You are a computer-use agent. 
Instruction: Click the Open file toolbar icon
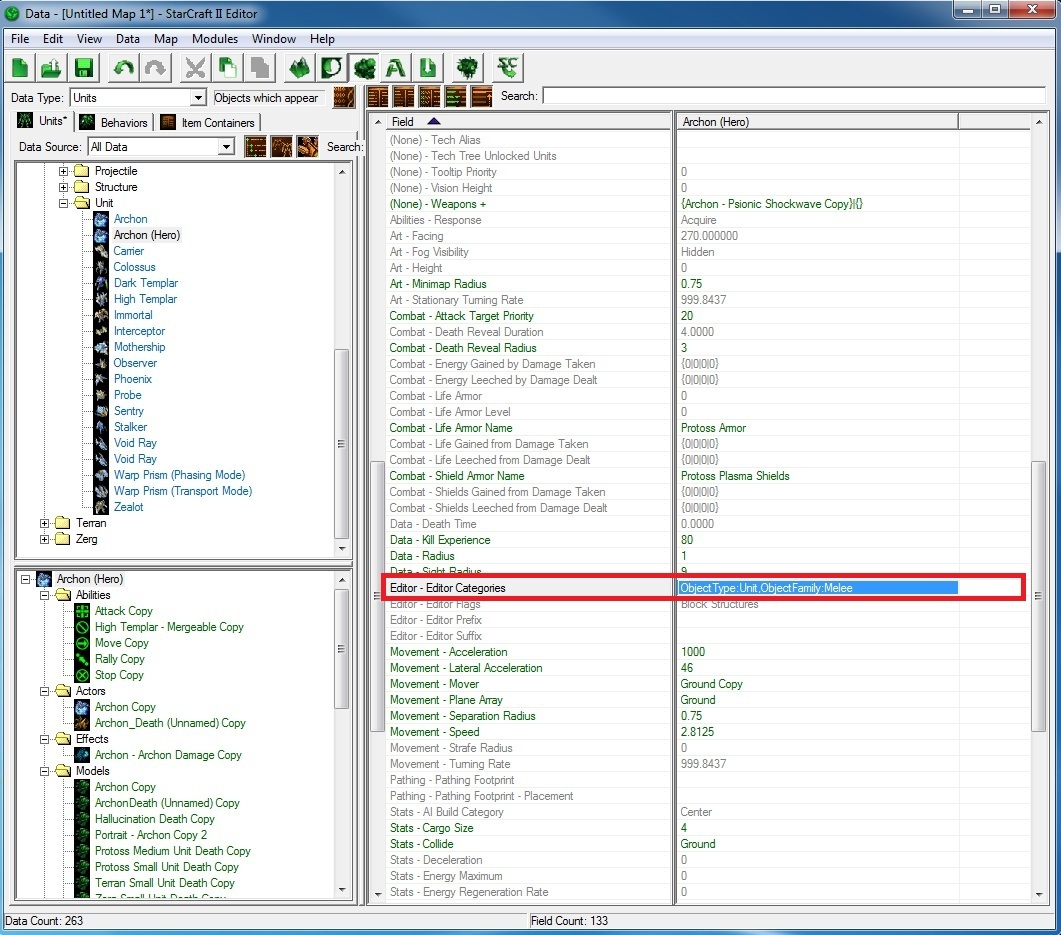point(52,68)
